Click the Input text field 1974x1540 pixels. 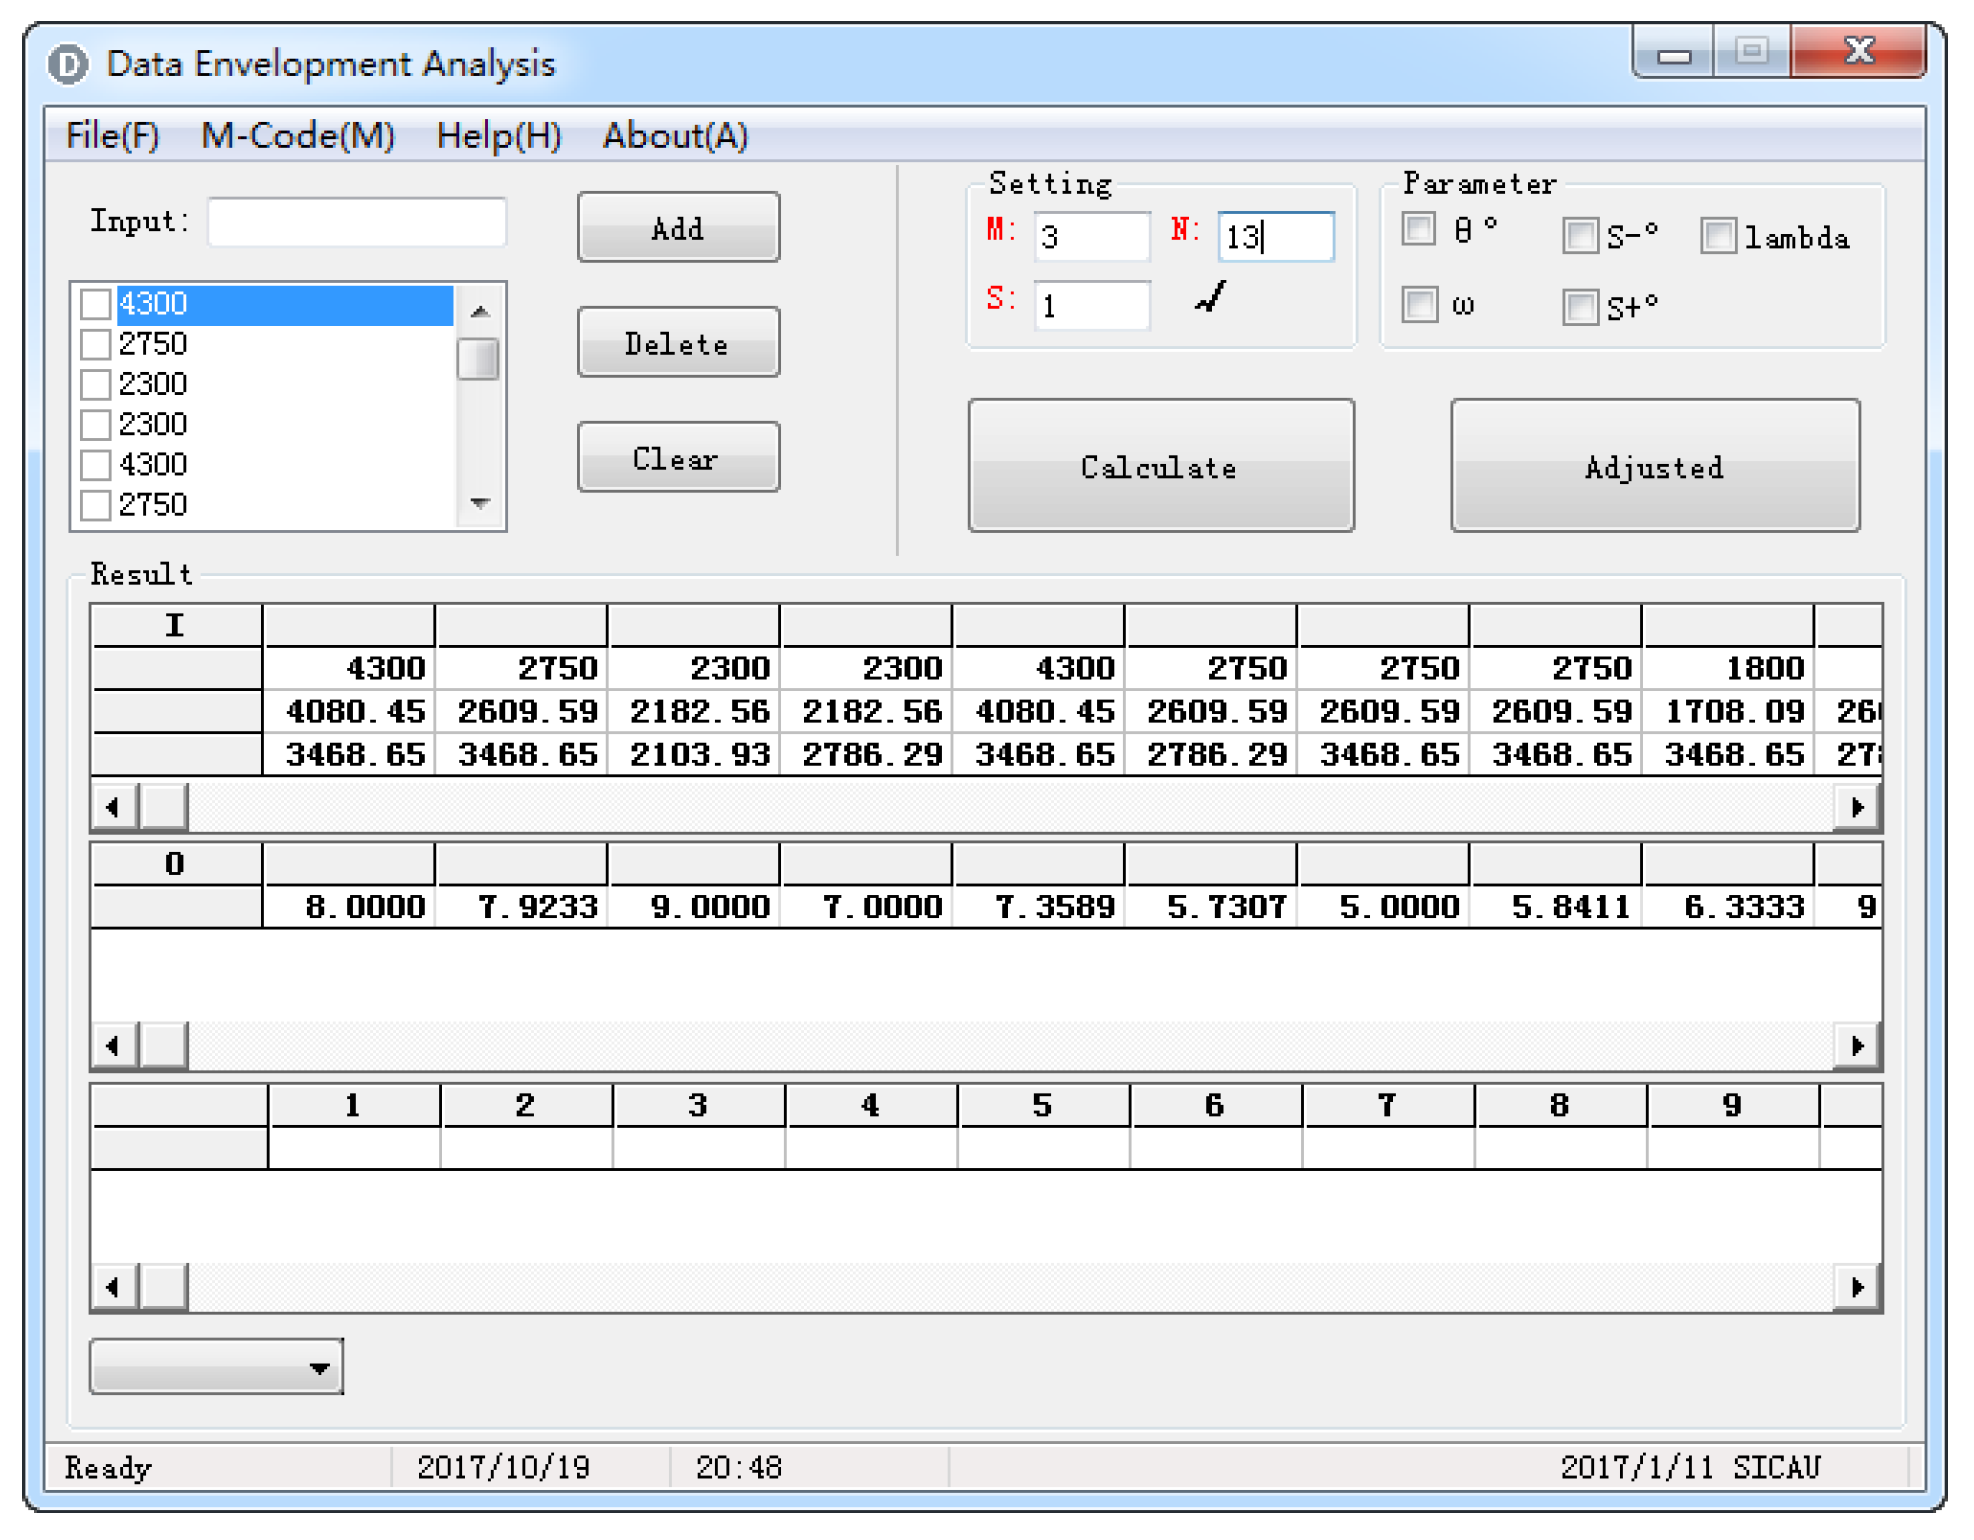click(357, 222)
